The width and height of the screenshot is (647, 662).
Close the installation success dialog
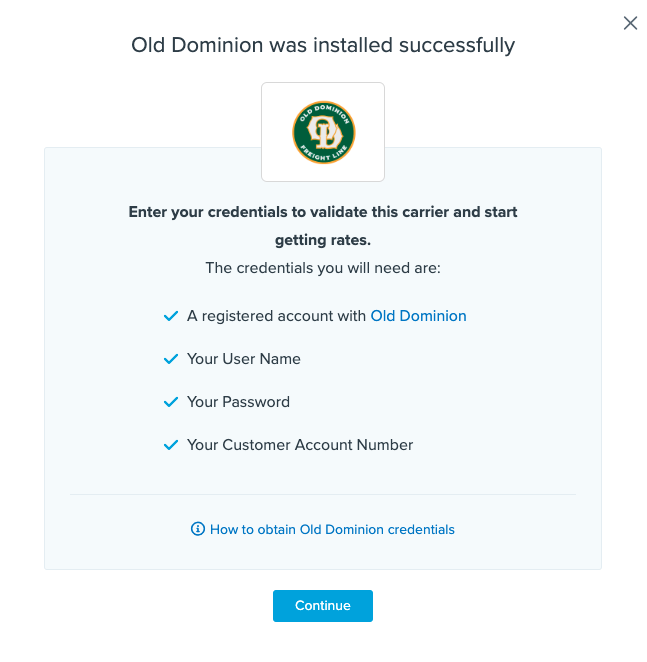[x=630, y=23]
